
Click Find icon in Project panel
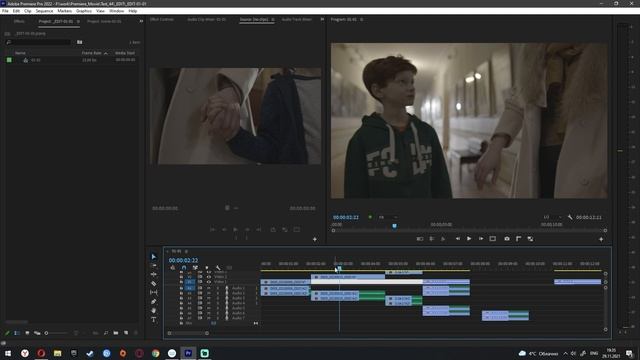tap(106, 333)
